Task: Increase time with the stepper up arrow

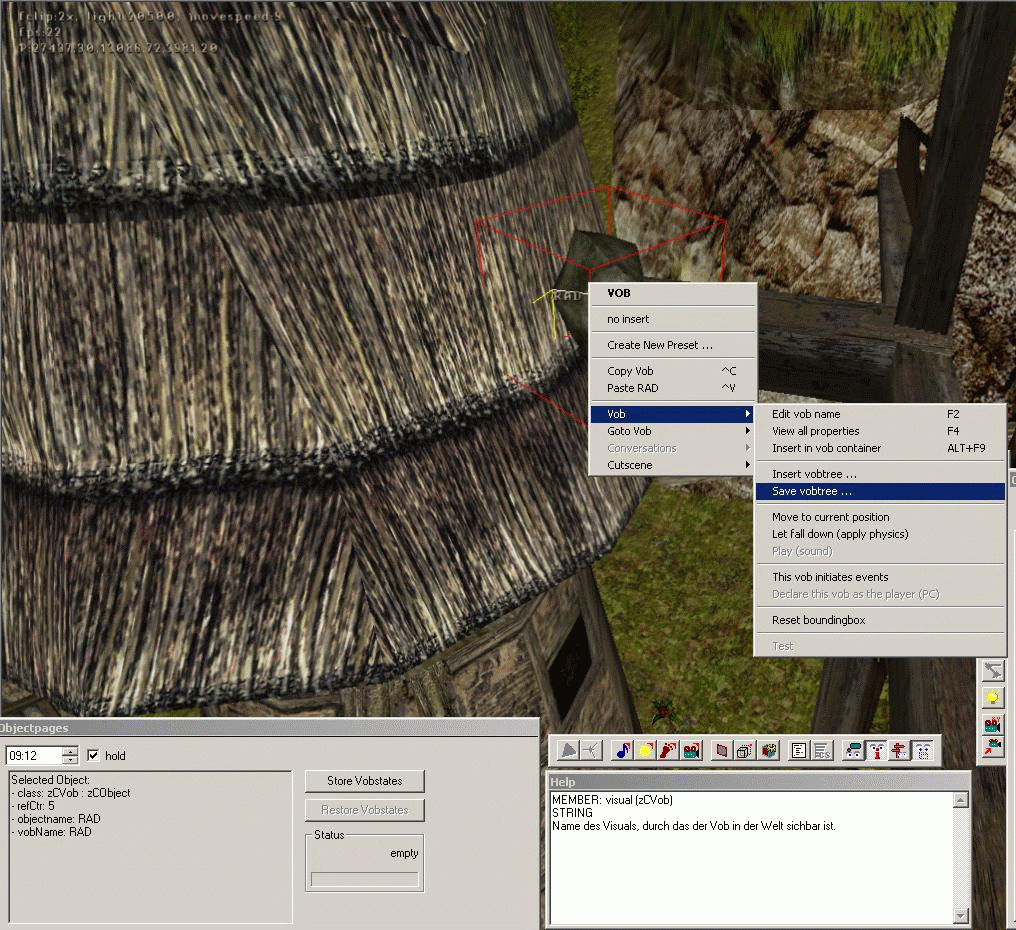Action: (71, 751)
